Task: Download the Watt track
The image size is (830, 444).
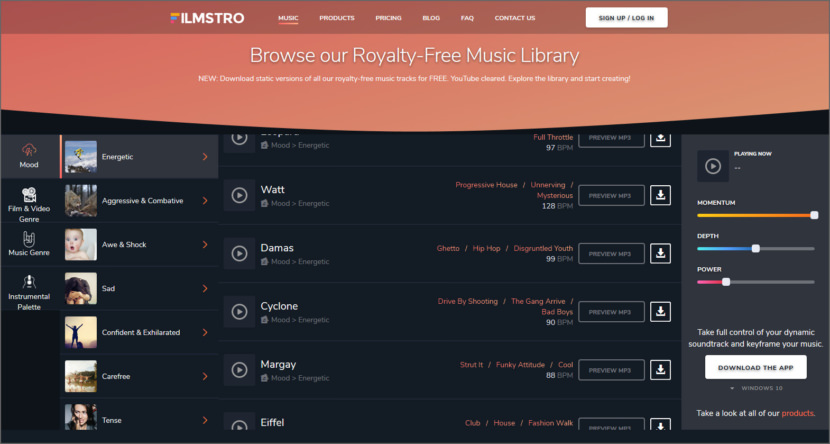Action: tap(660, 195)
